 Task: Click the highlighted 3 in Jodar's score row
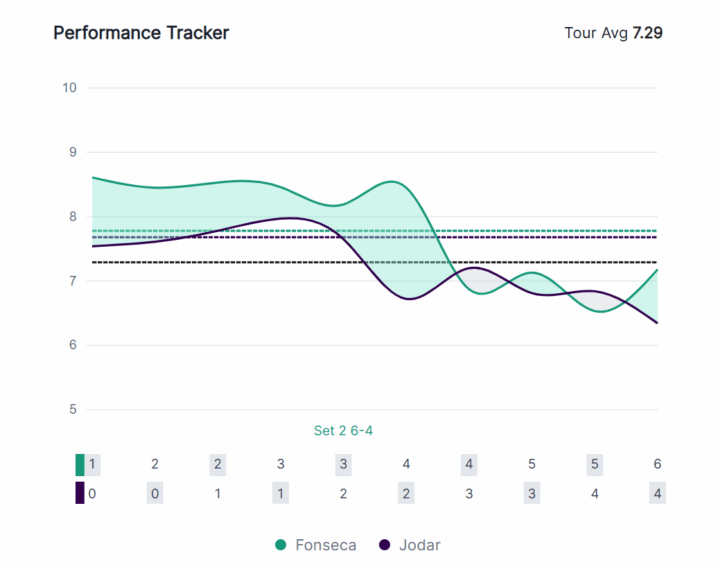pos(532,493)
